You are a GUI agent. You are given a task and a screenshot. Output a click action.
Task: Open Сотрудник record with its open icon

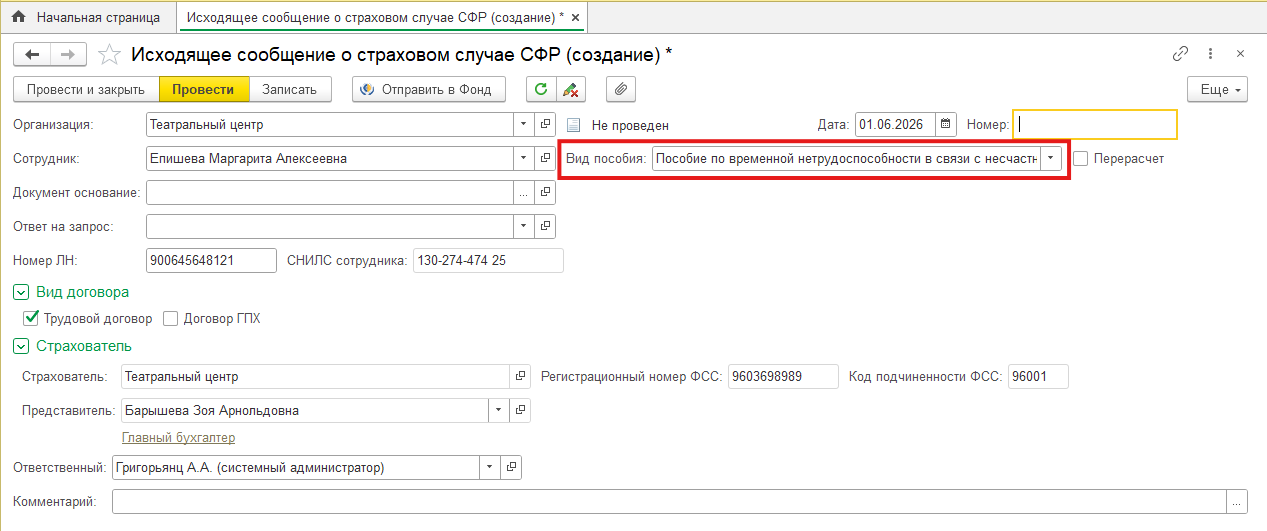point(545,158)
